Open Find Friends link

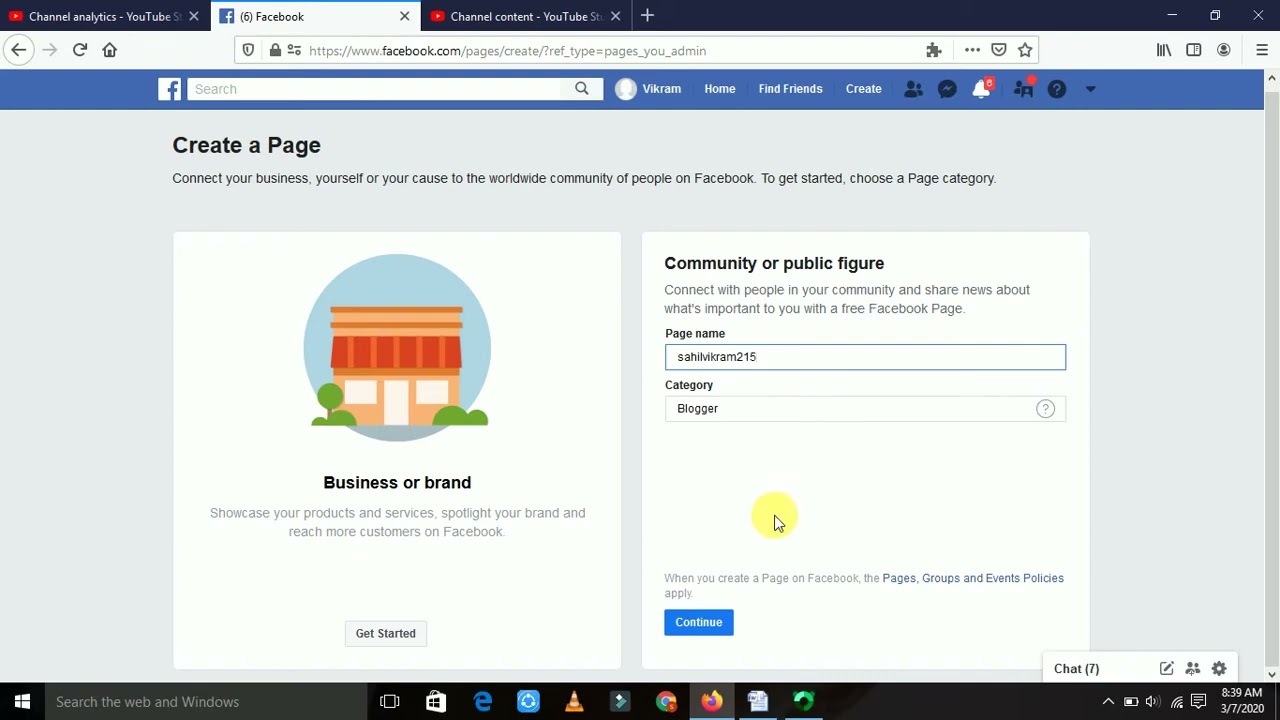tap(790, 89)
